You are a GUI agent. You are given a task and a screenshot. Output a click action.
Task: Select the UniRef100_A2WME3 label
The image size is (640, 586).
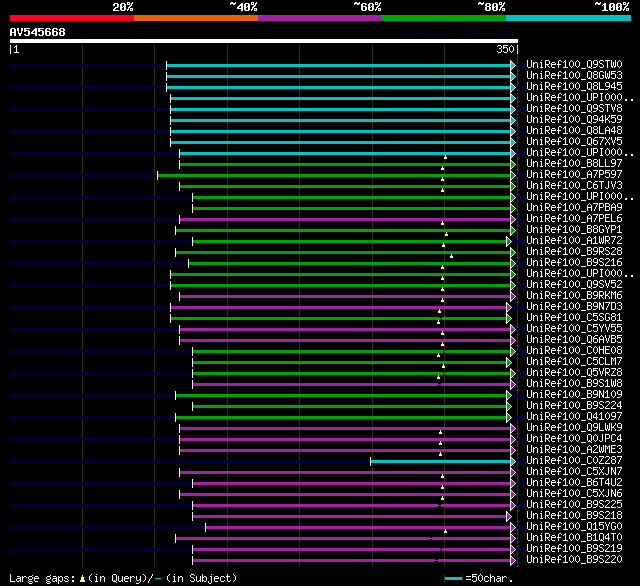[574, 450]
